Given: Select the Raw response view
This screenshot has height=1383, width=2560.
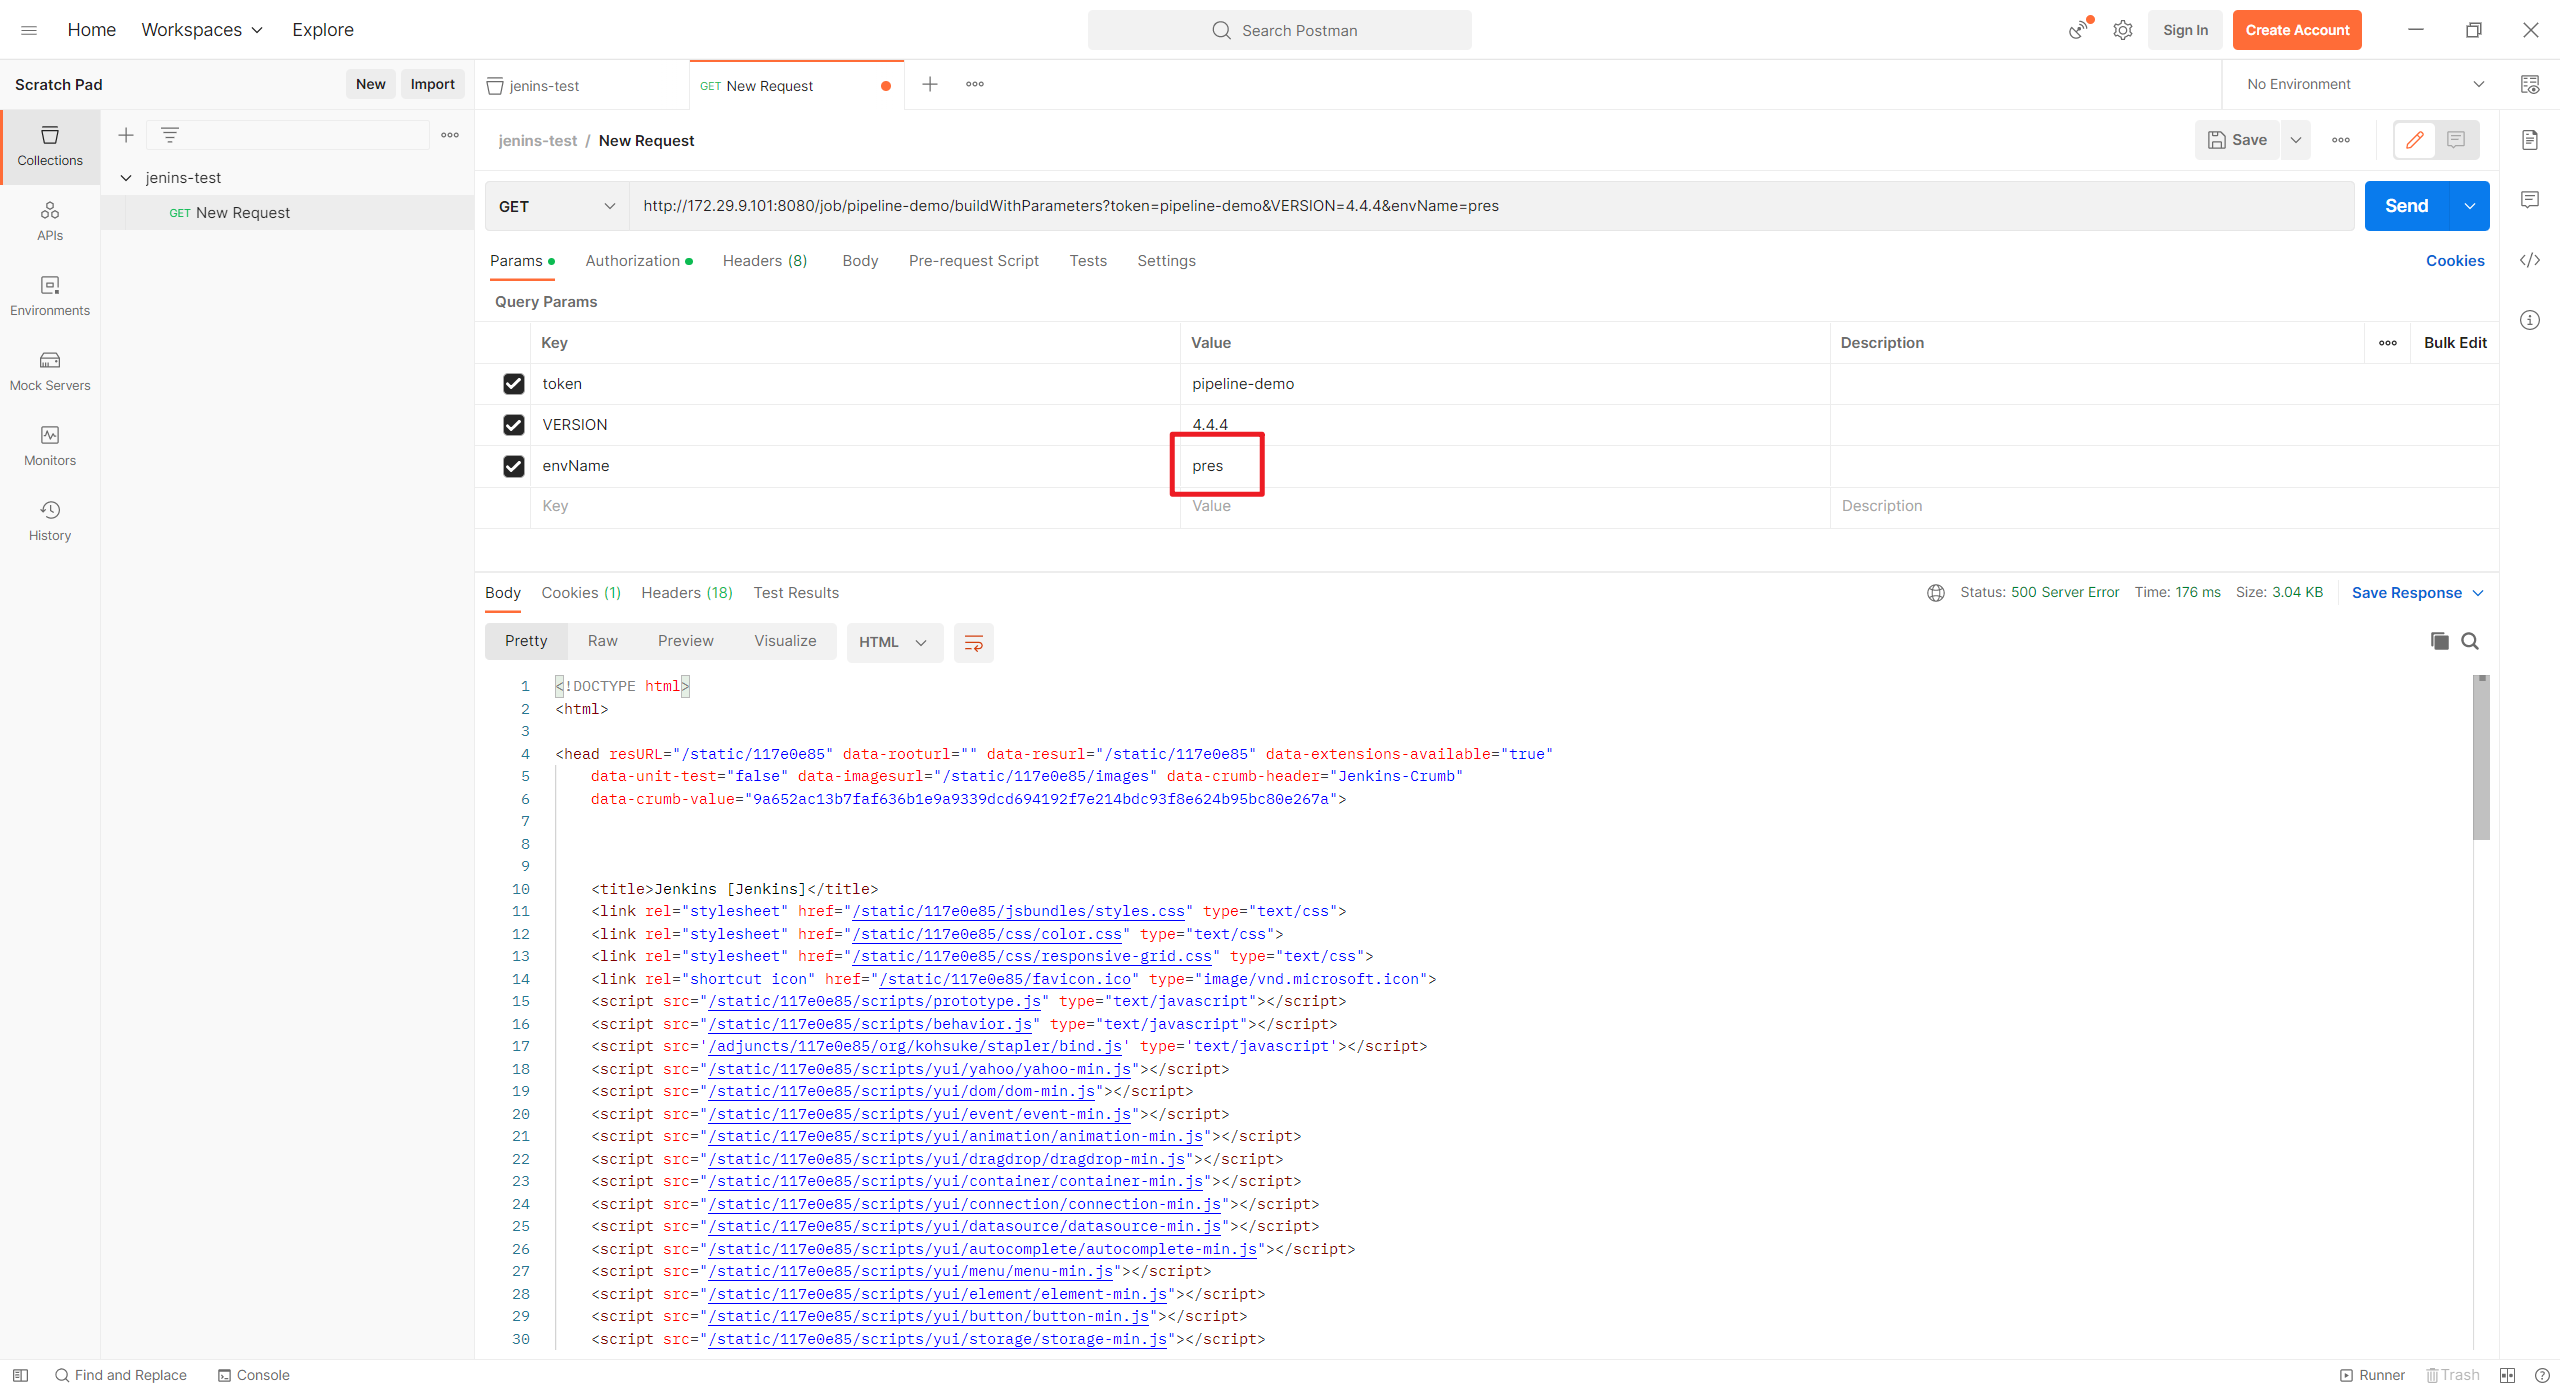Looking at the screenshot, I should (602, 641).
